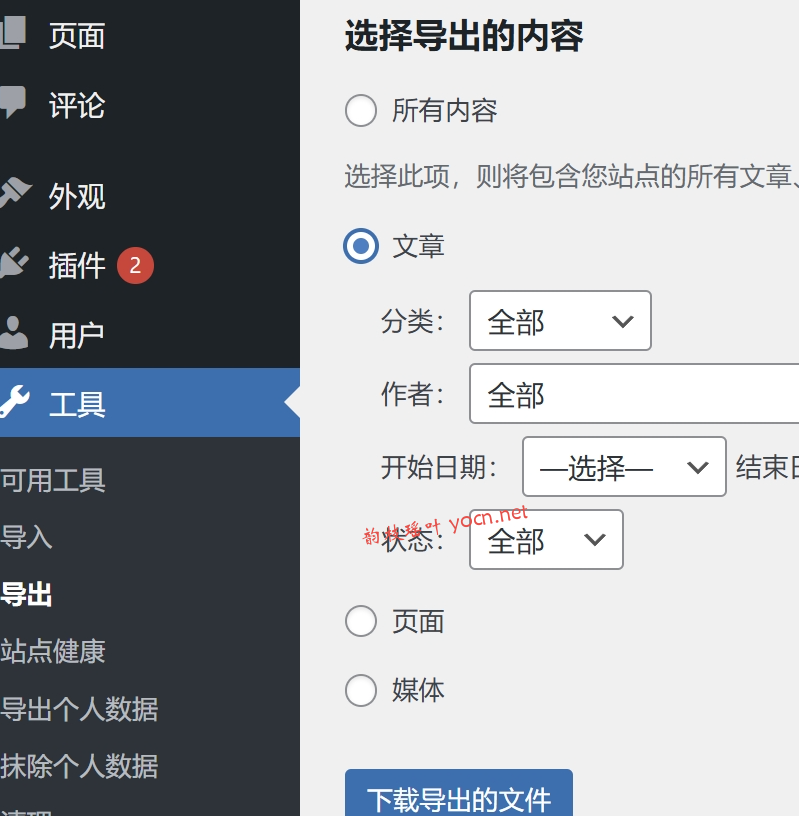Image resolution: width=799 pixels, height=816 pixels.
Task: Click the Tools wrench icon
Action: [15, 401]
